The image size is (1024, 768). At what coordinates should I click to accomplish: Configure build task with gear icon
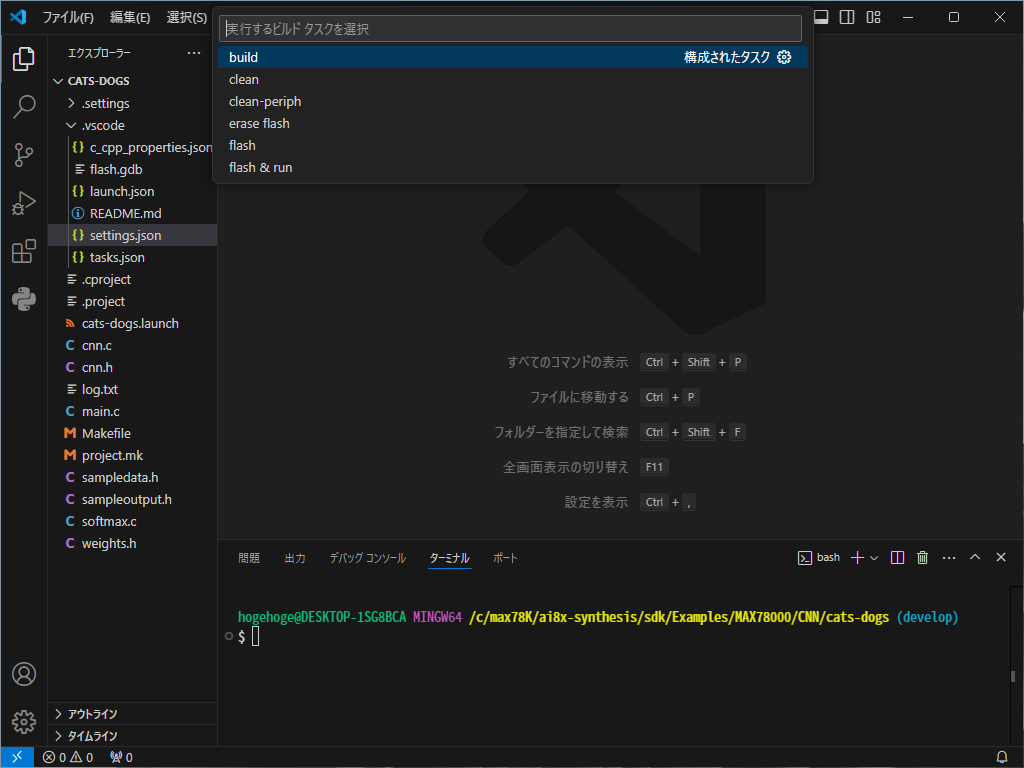[784, 58]
